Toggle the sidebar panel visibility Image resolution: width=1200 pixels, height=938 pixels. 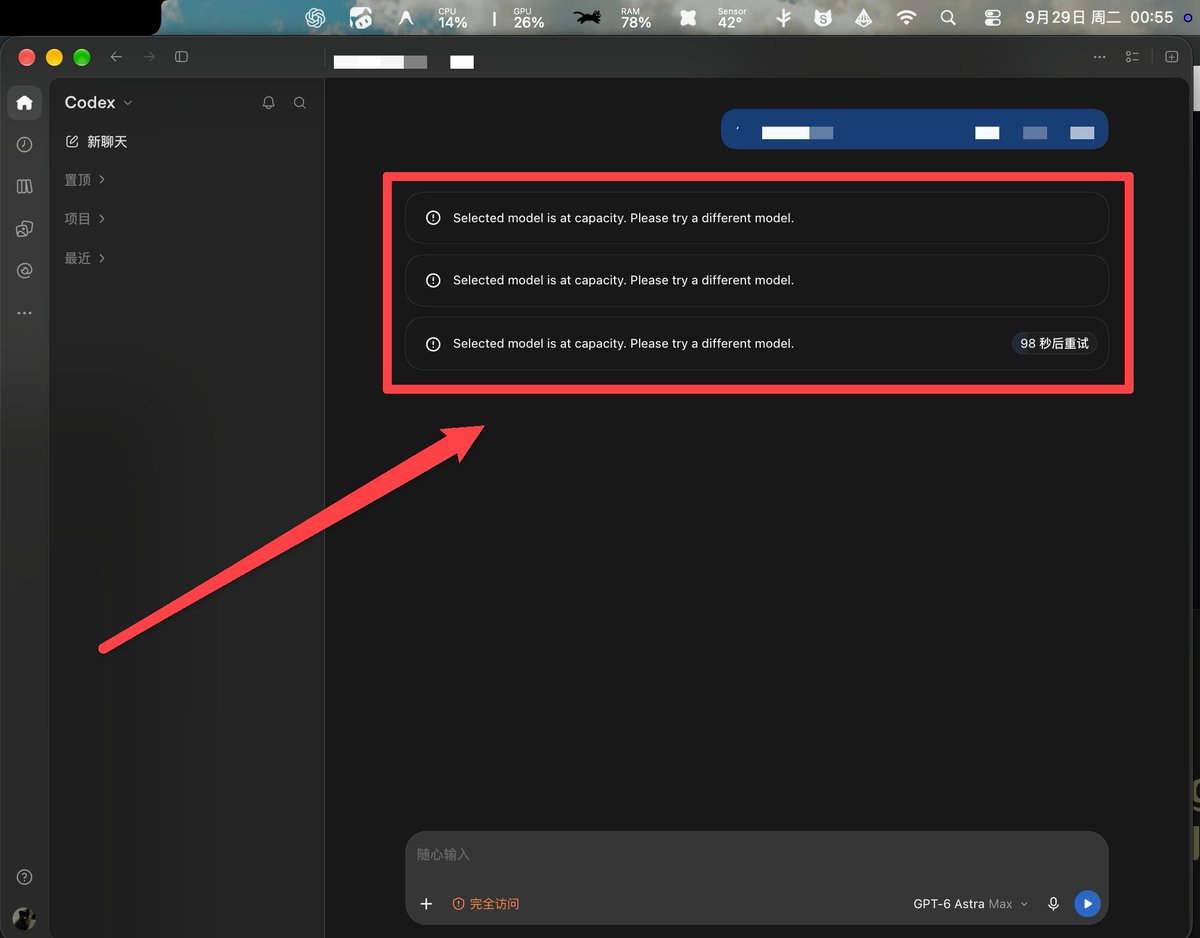(181, 57)
